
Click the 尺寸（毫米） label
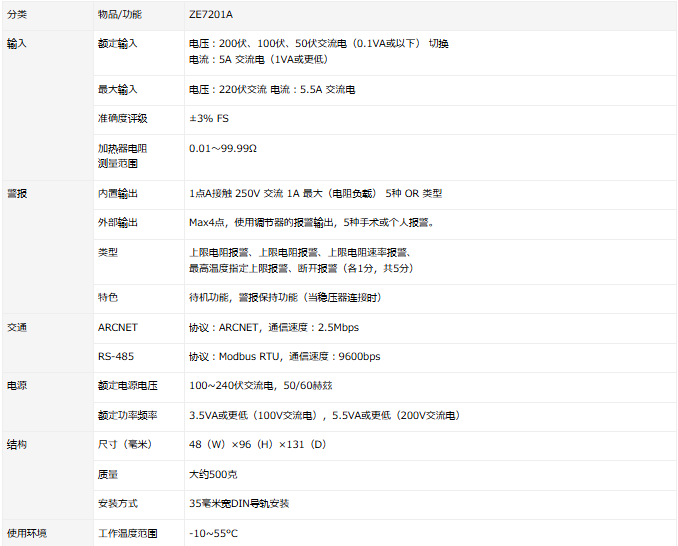click(x=125, y=444)
